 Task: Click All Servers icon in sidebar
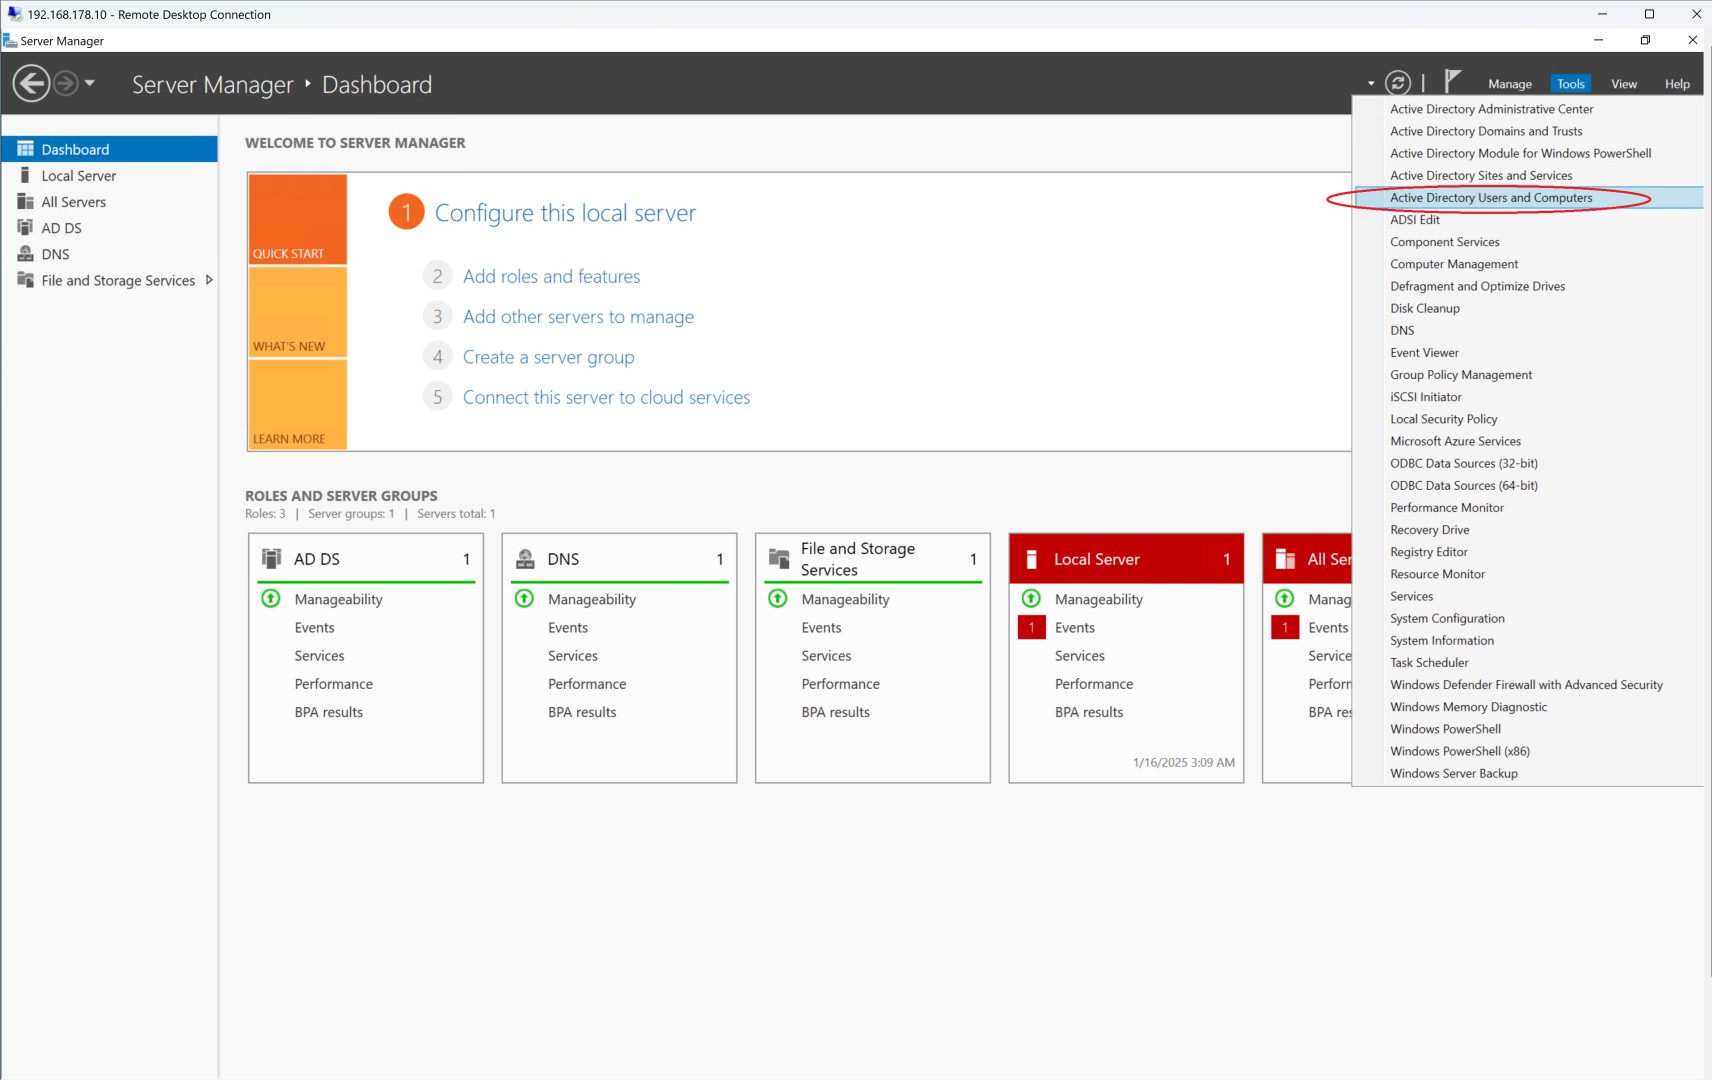pos(26,201)
